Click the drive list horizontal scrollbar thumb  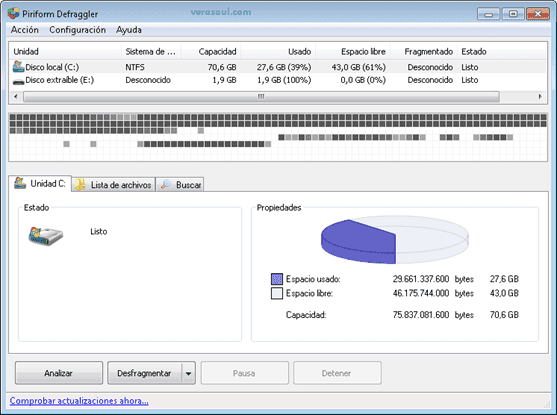tap(261, 96)
